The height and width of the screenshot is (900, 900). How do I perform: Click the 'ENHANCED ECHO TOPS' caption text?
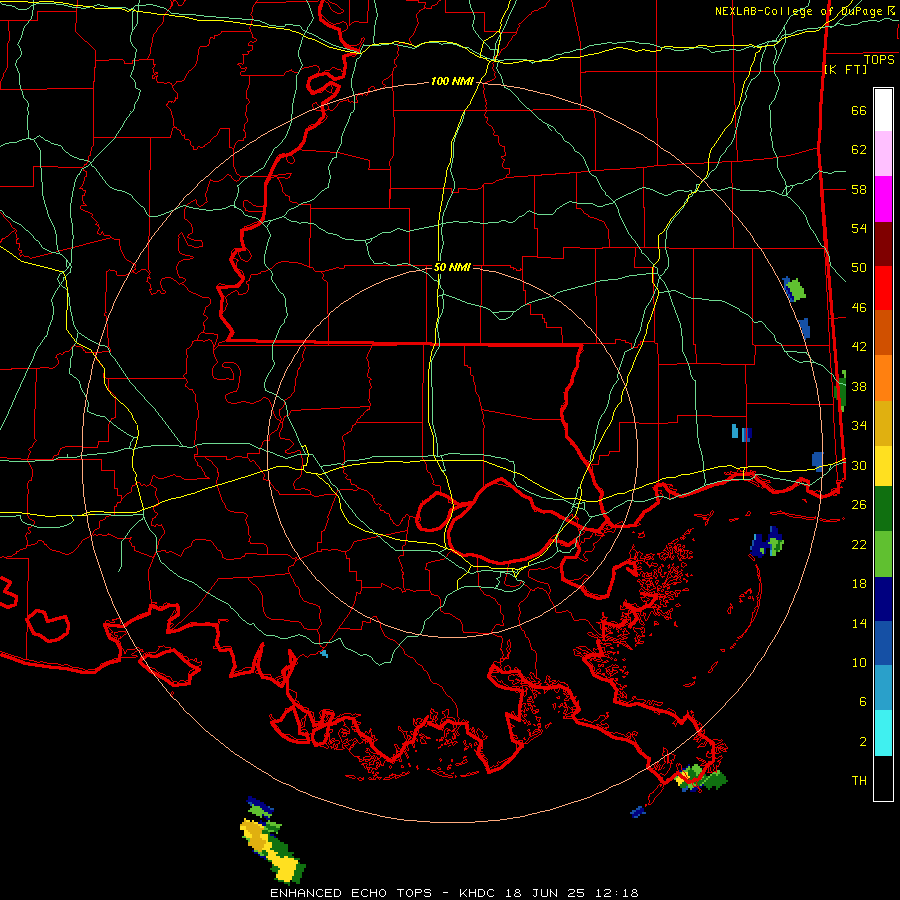pyautogui.click(x=351, y=893)
